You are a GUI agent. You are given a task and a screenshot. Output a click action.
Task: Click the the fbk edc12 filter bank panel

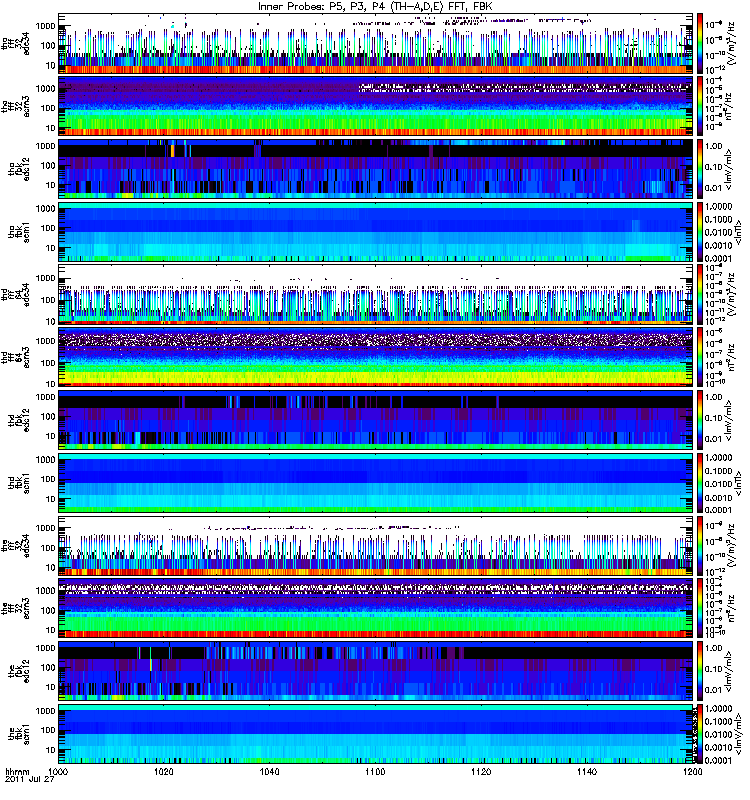tap(376, 671)
